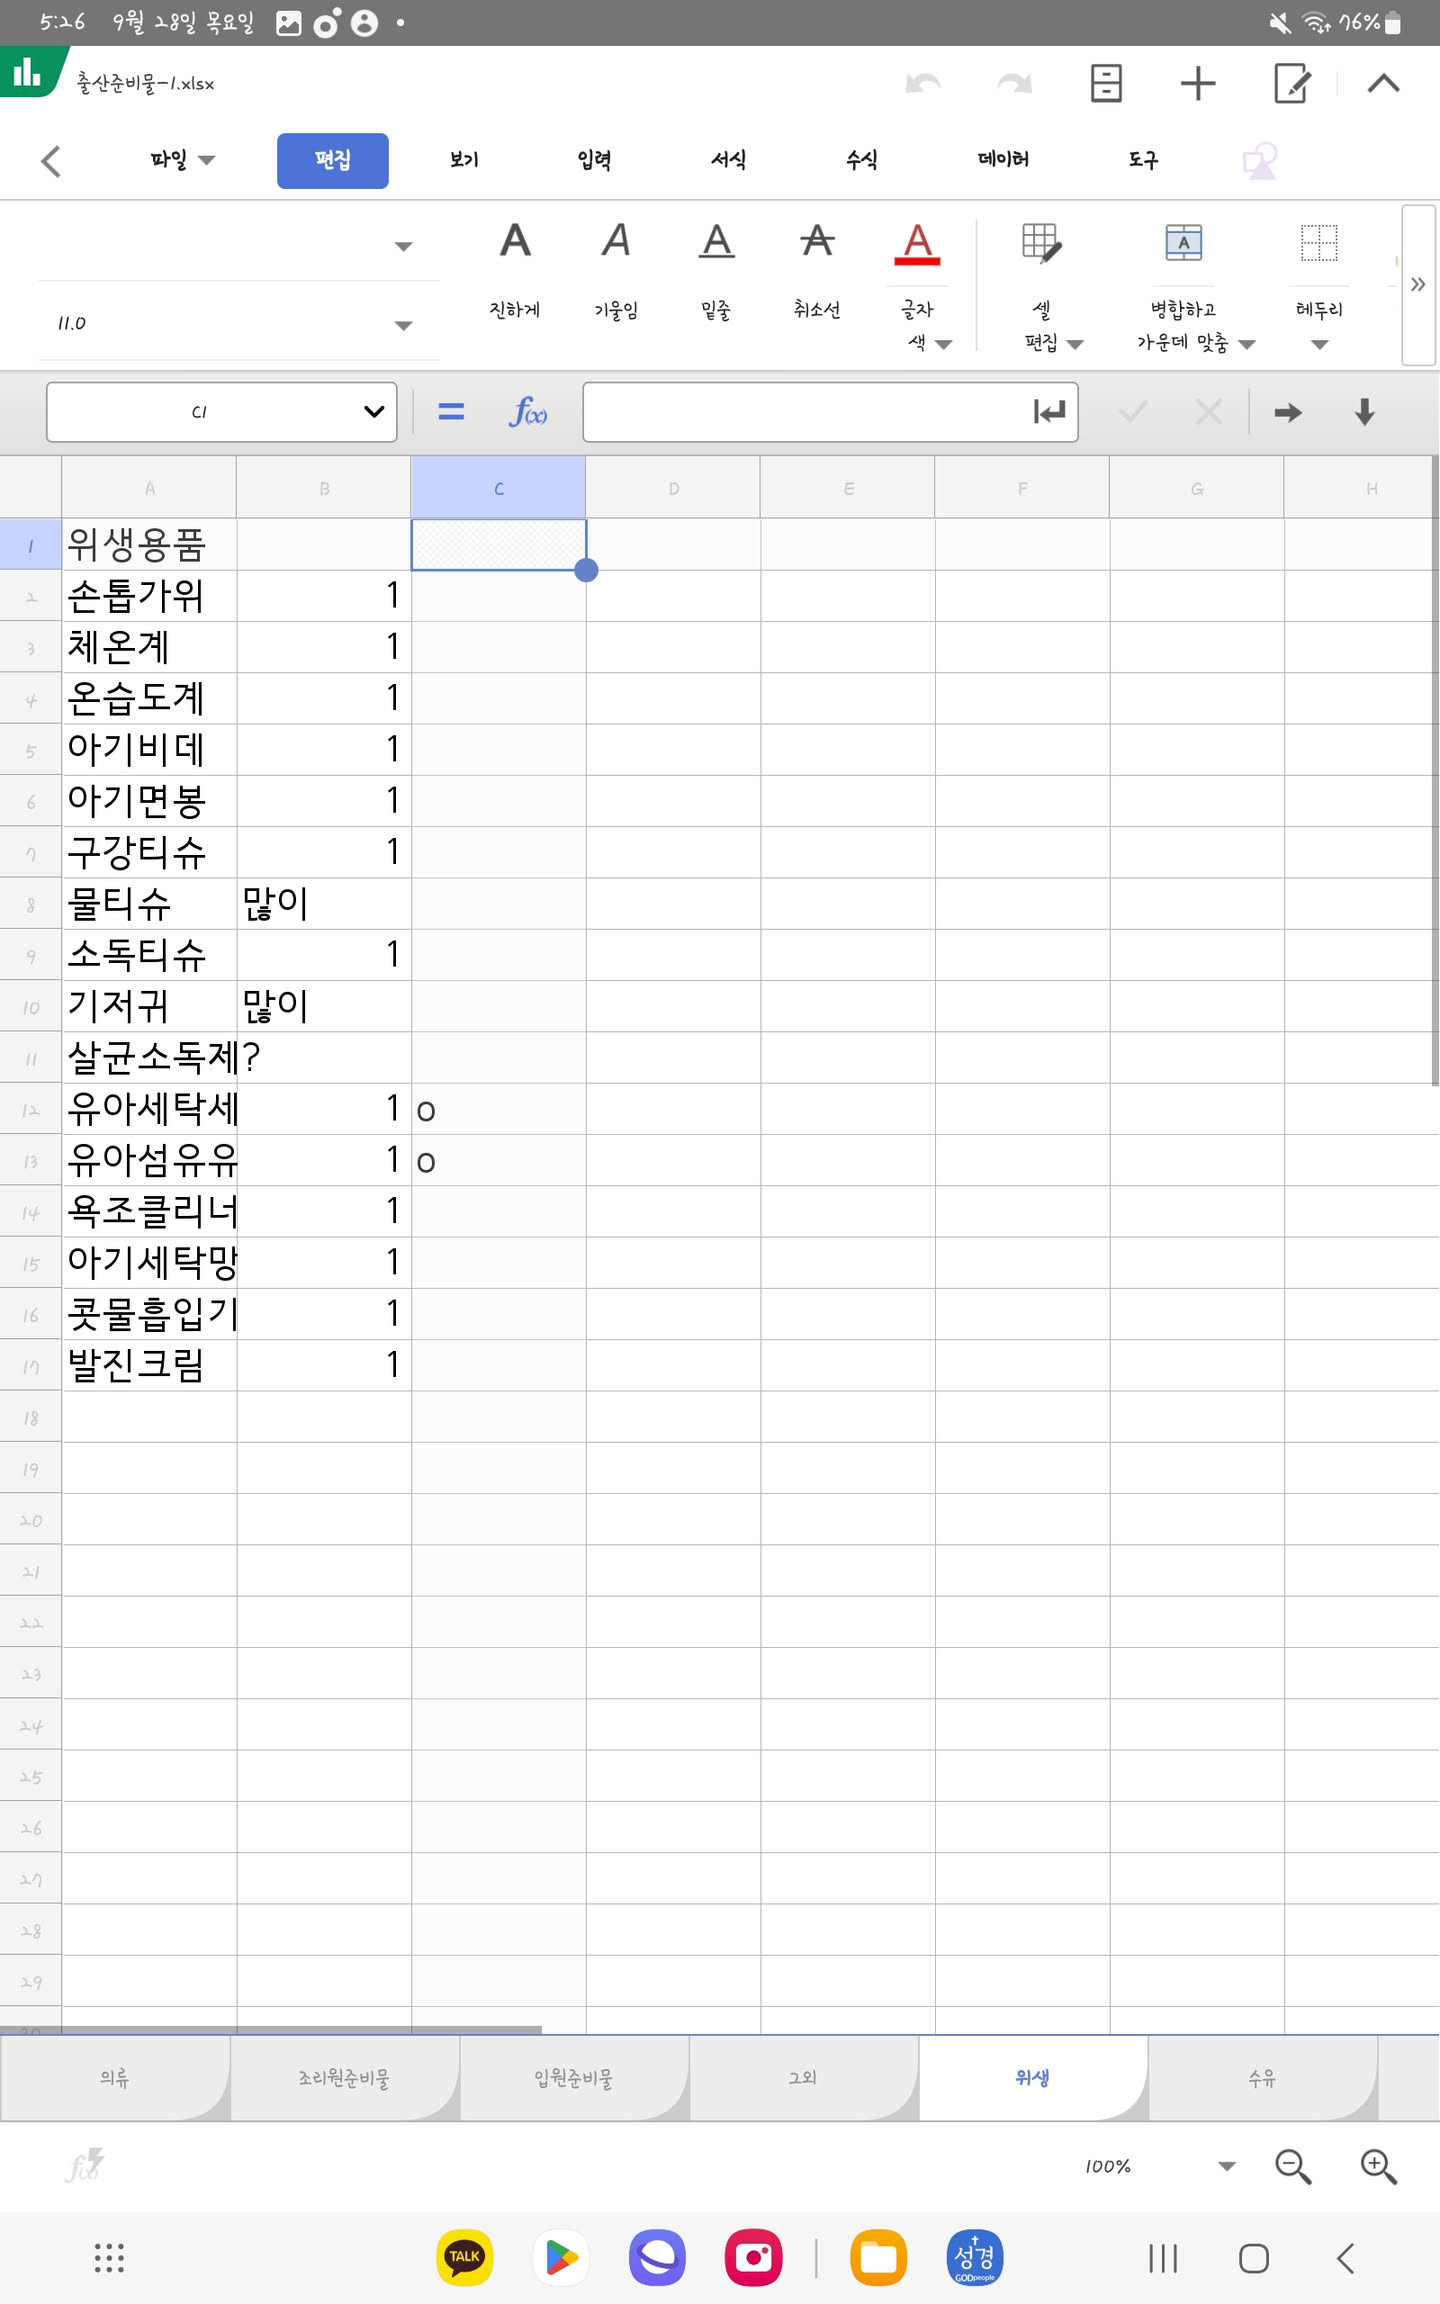
Task: Click the zoom in magnifier icon
Action: tap(1378, 2166)
